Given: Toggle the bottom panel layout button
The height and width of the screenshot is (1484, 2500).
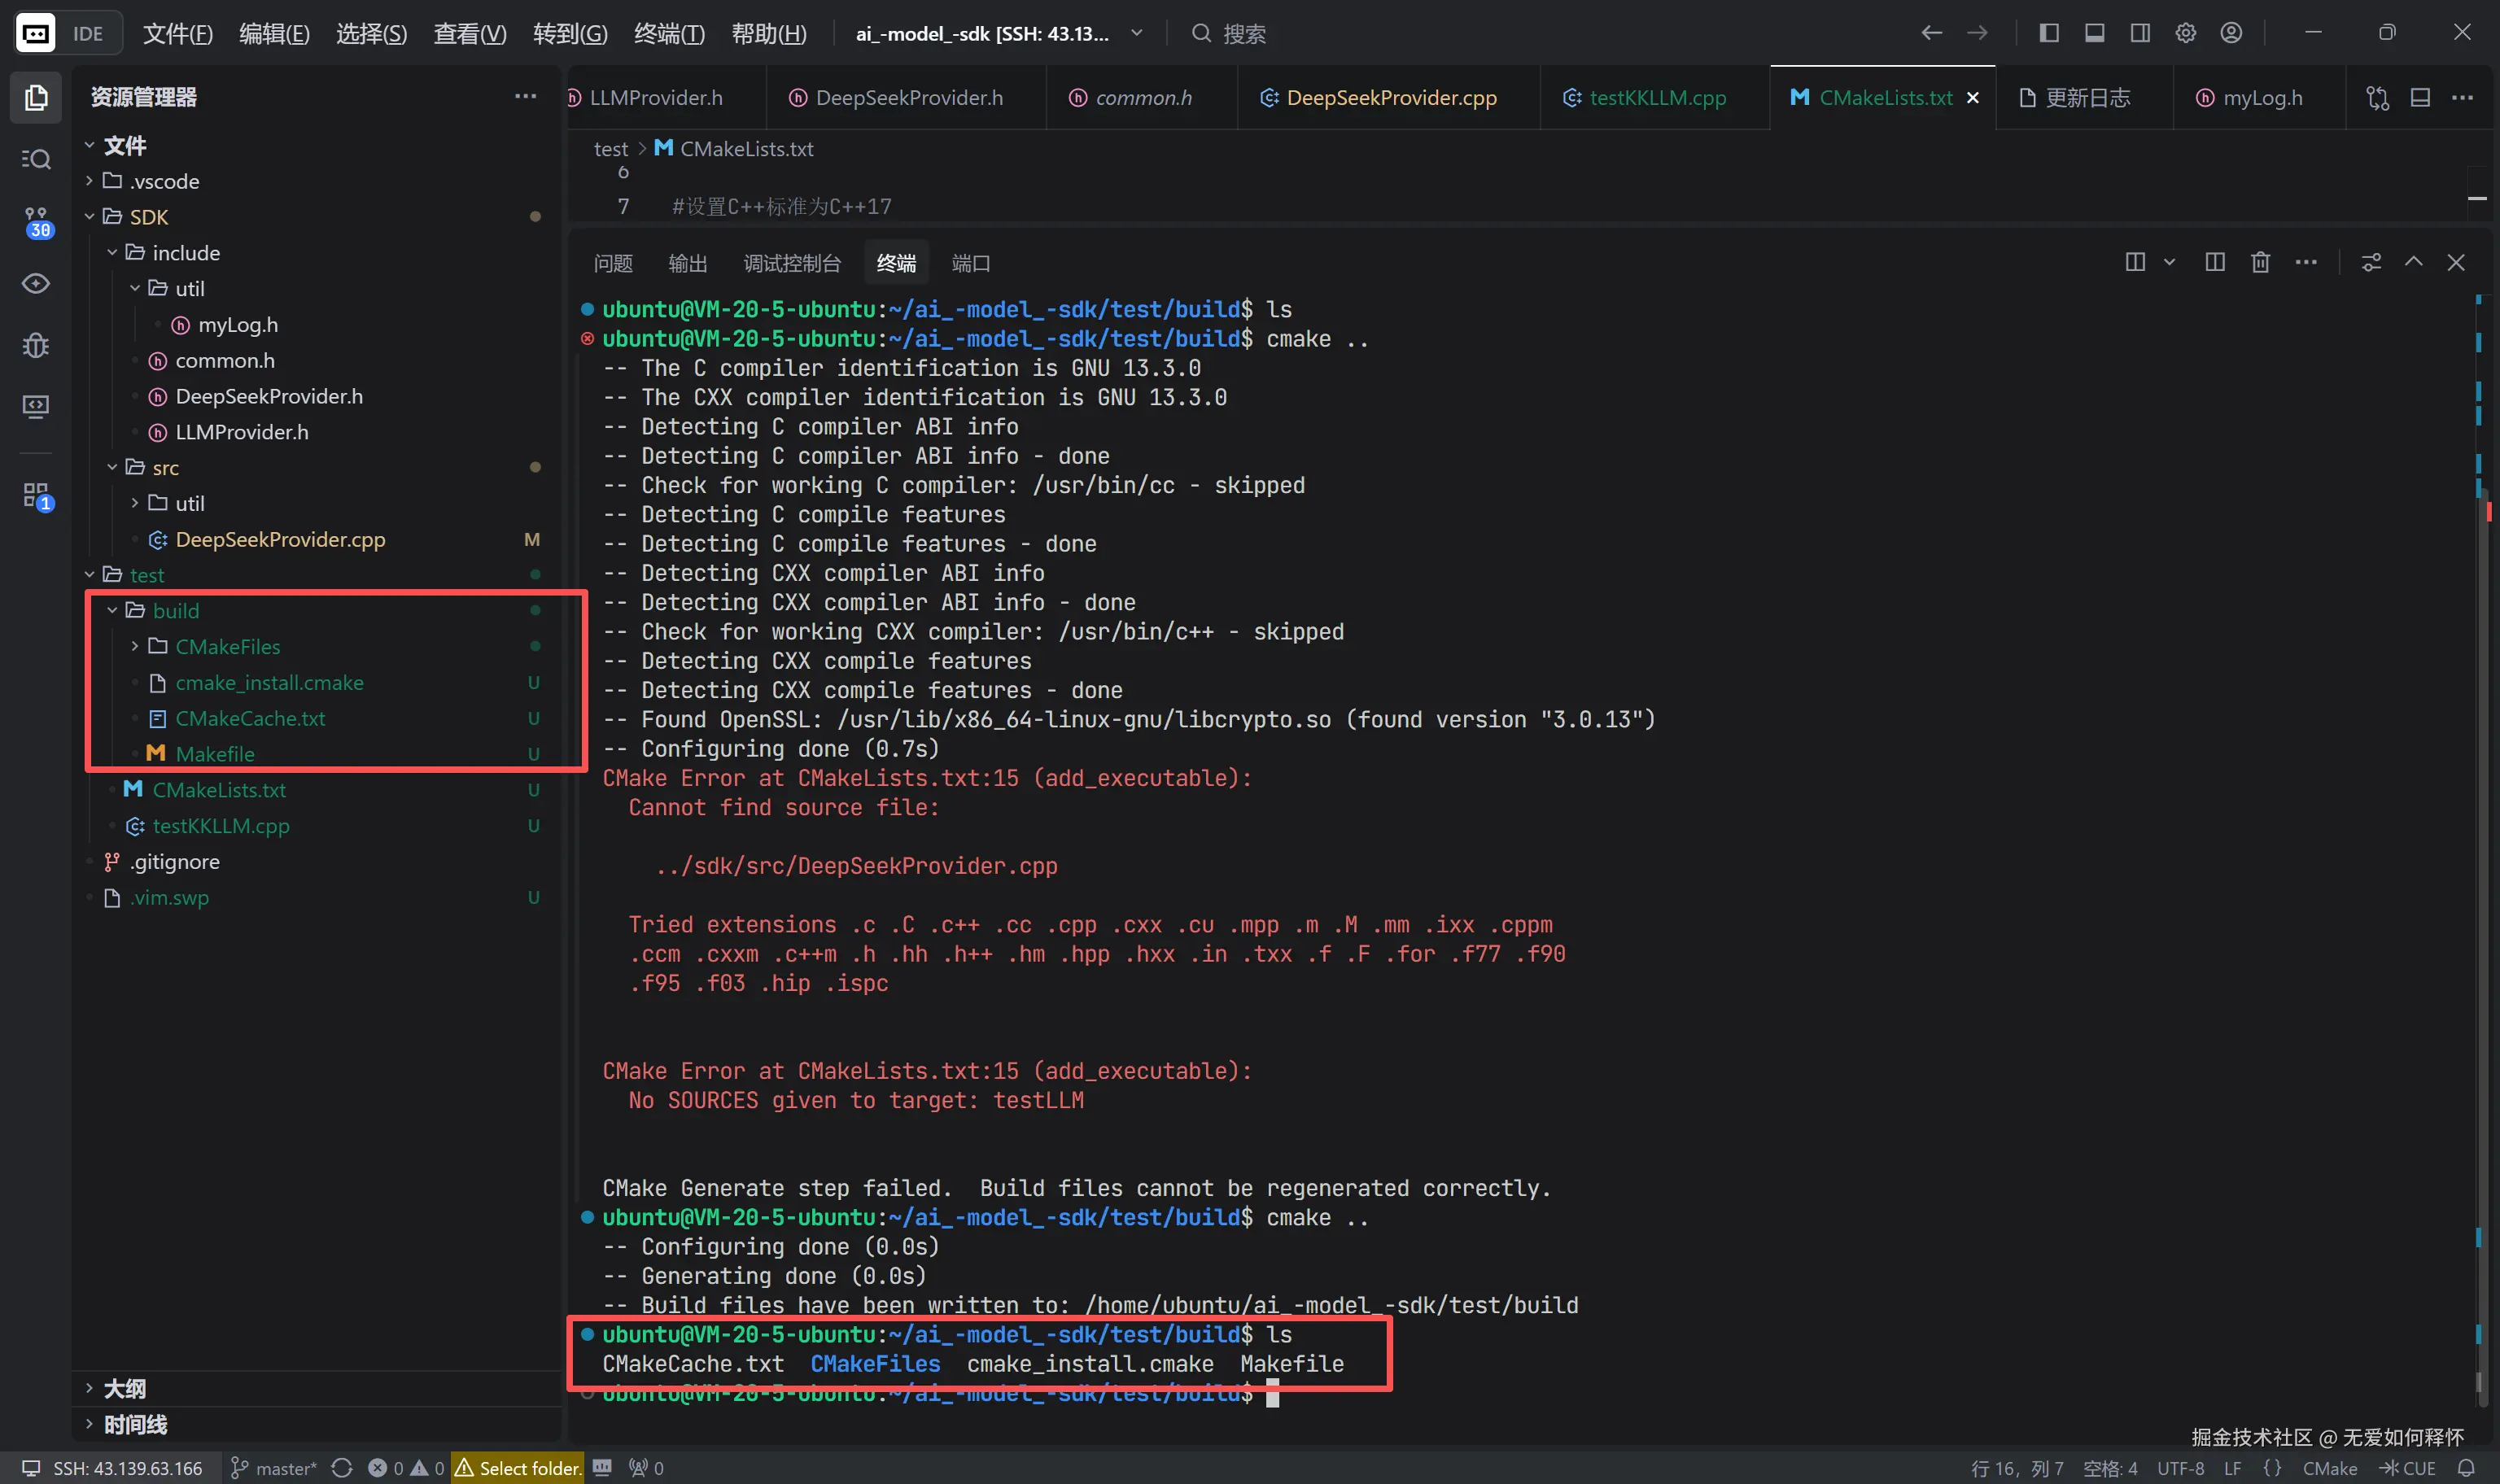Looking at the screenshot, I should 2094,33.
